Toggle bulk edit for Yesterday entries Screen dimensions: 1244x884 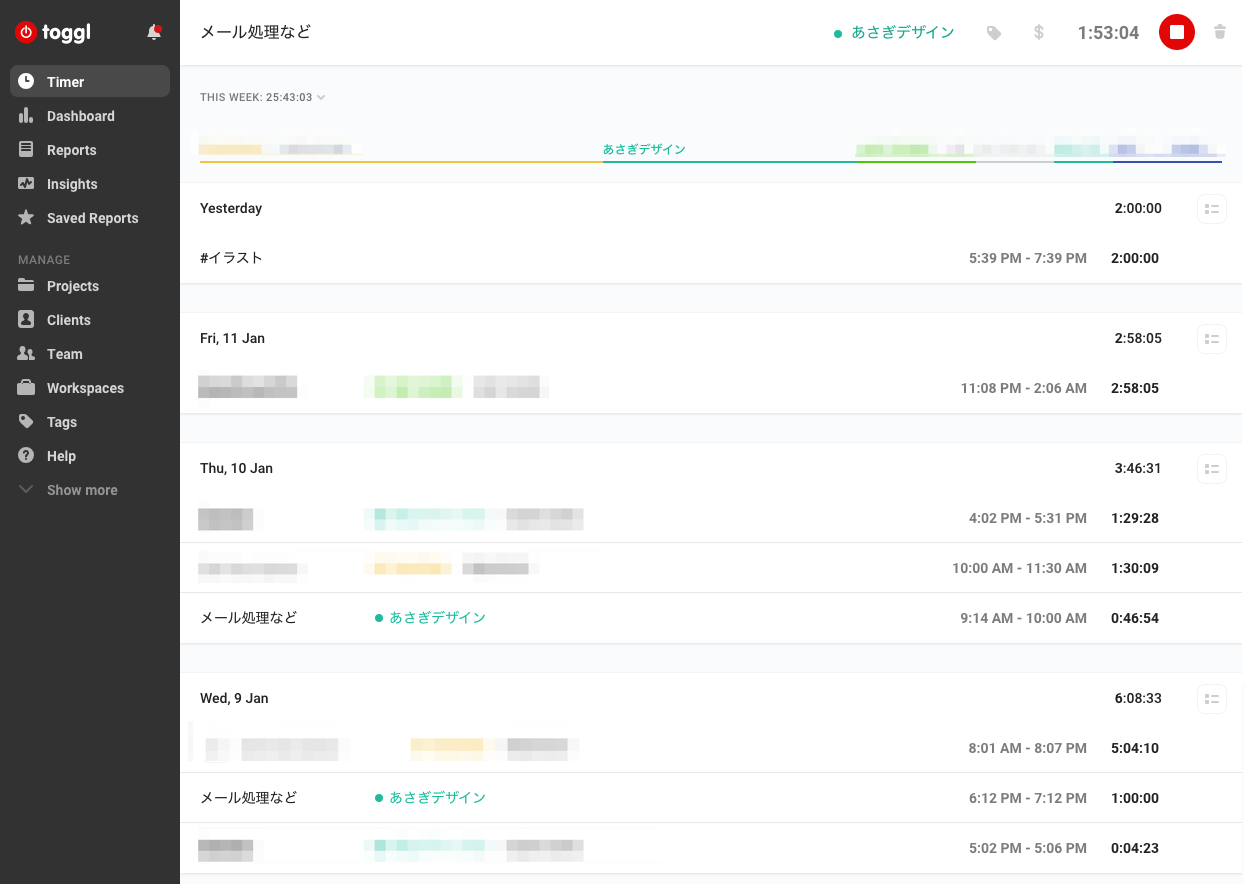coord(1212,209)
